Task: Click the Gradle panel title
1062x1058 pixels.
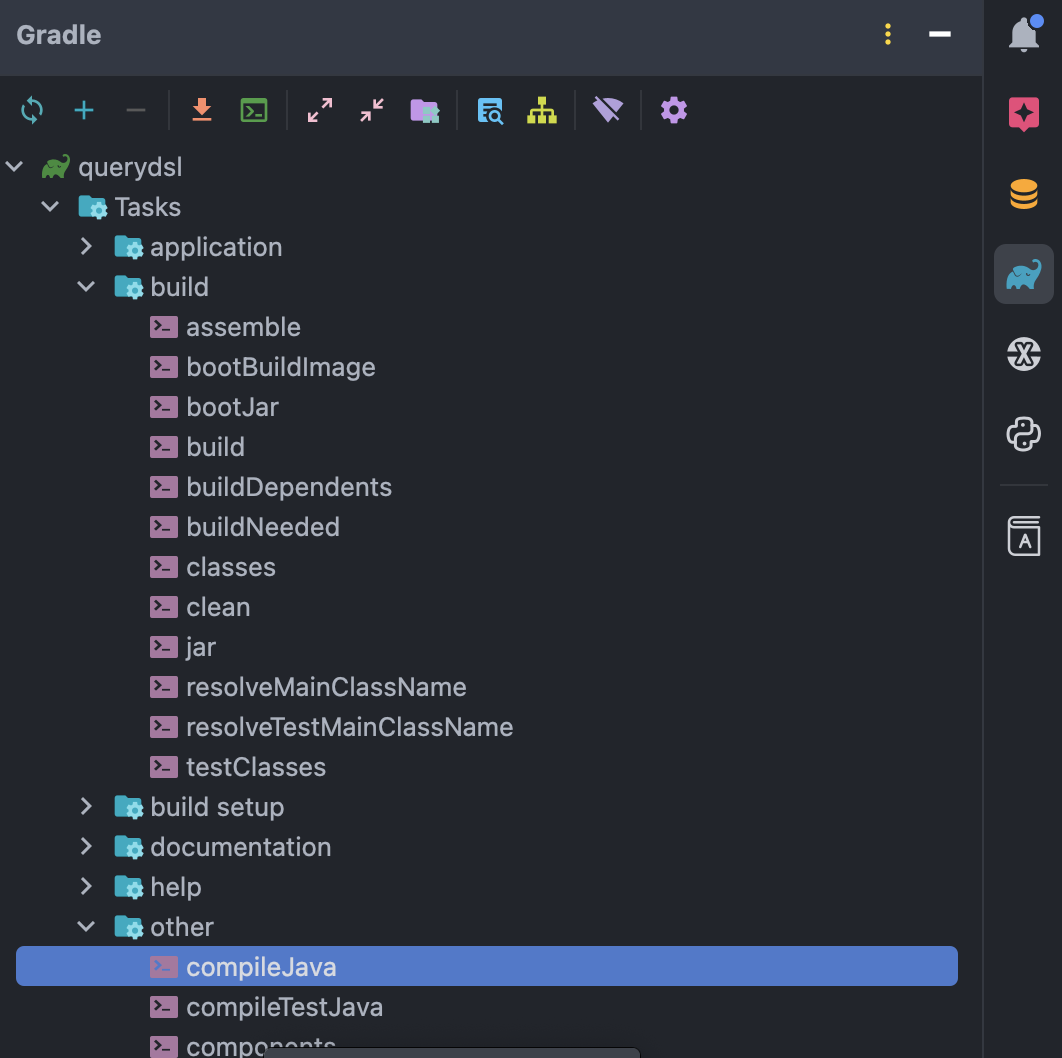Action: point(59,35)
